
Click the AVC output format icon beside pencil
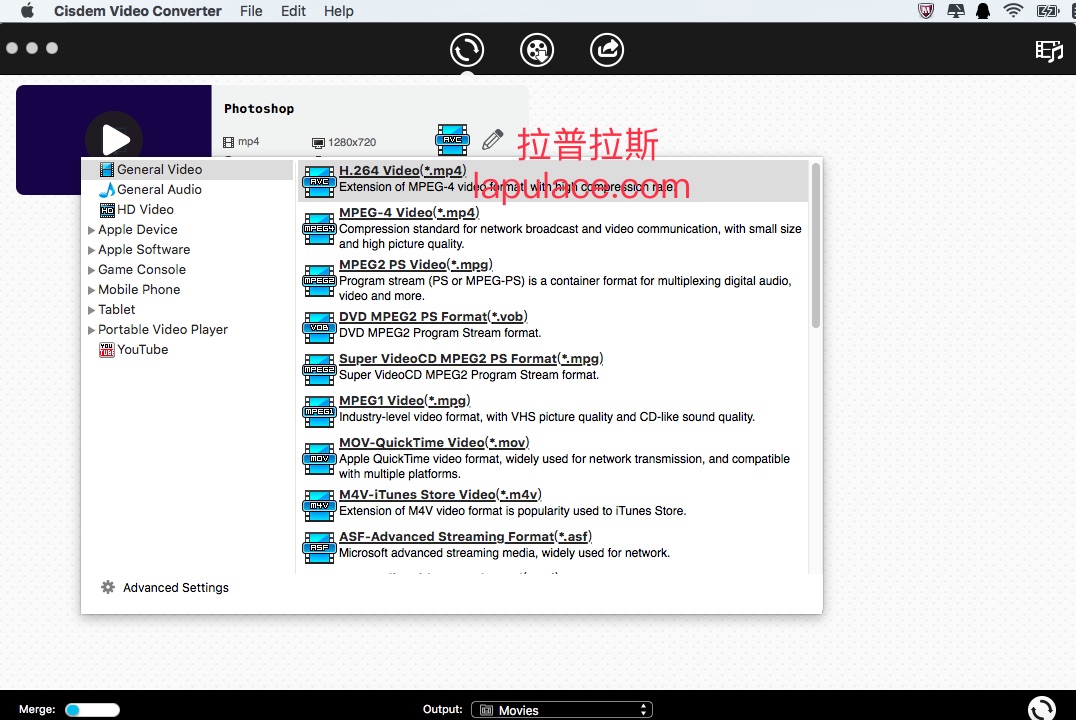(452, 140)
